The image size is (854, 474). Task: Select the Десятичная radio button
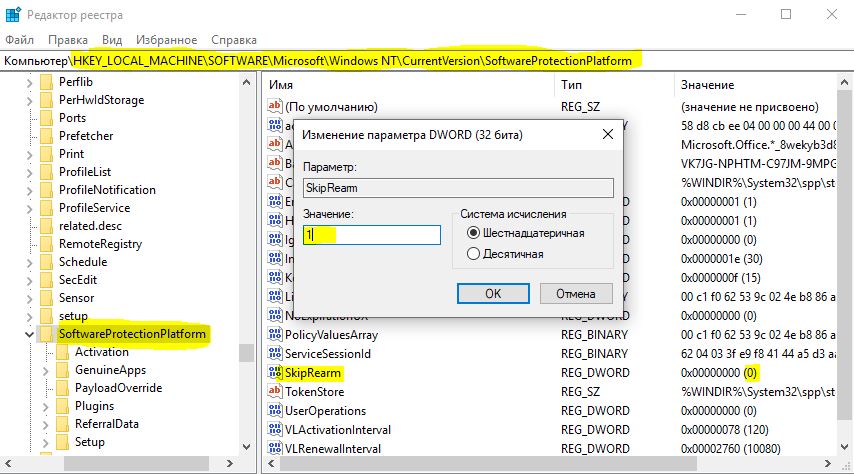473,254
